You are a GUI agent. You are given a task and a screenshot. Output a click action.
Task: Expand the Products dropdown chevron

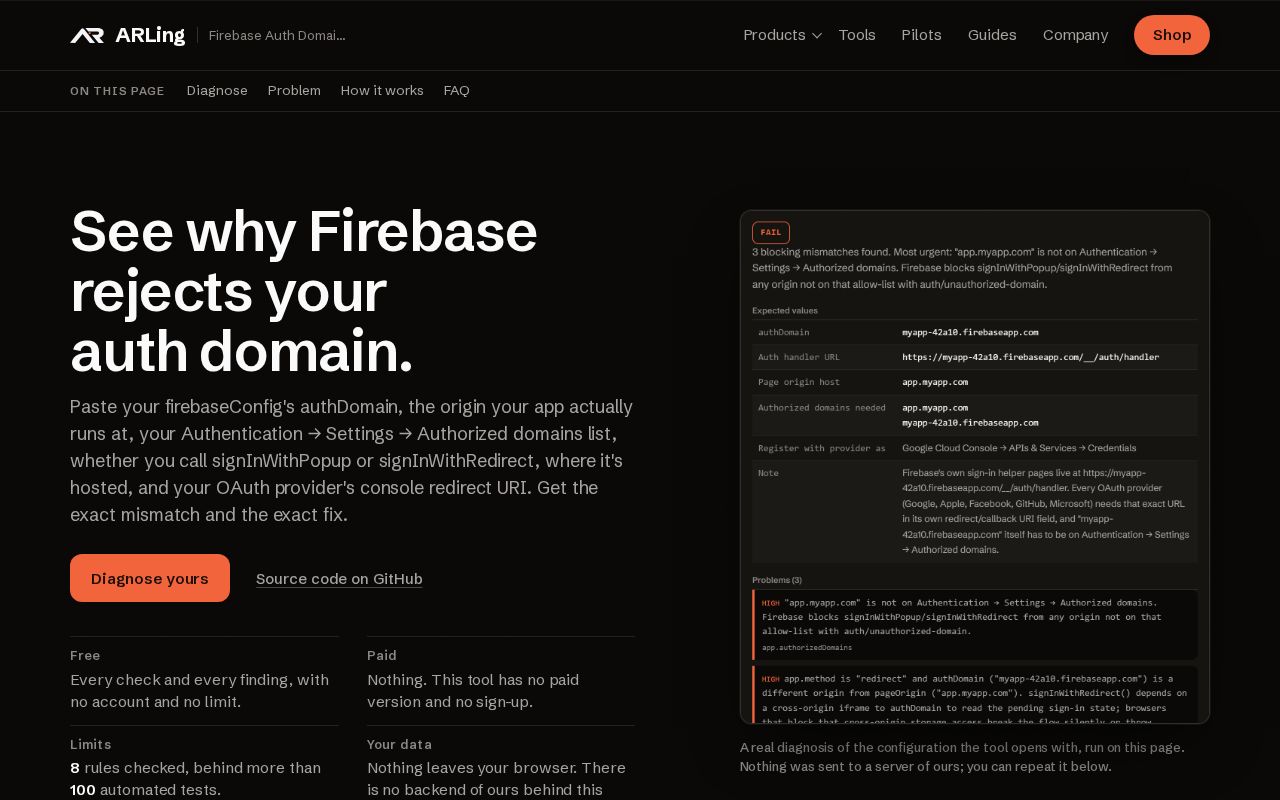pos(816,36)
